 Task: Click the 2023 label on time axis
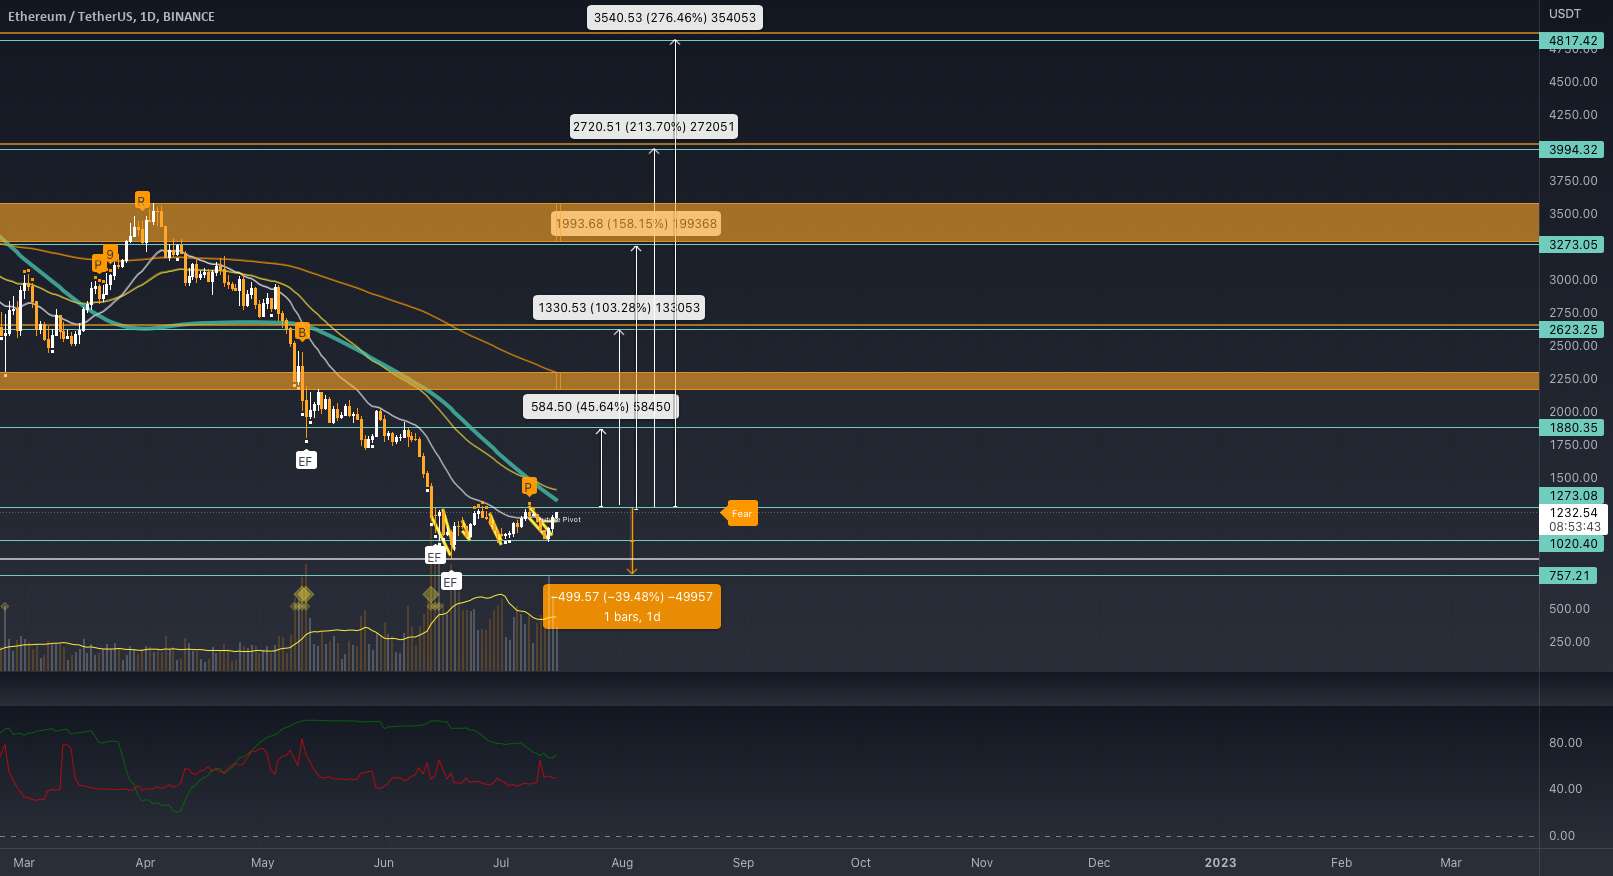[1220, 862]
